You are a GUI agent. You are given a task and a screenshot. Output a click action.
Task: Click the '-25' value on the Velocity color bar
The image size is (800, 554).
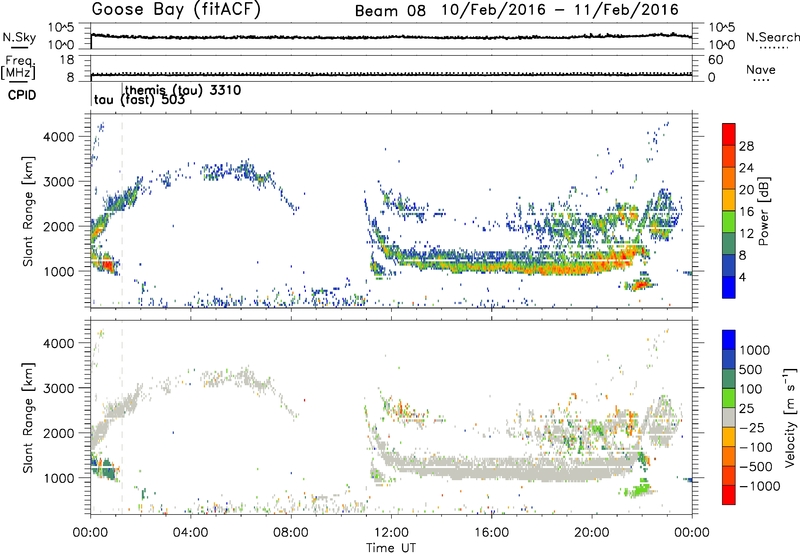point(752,428)
